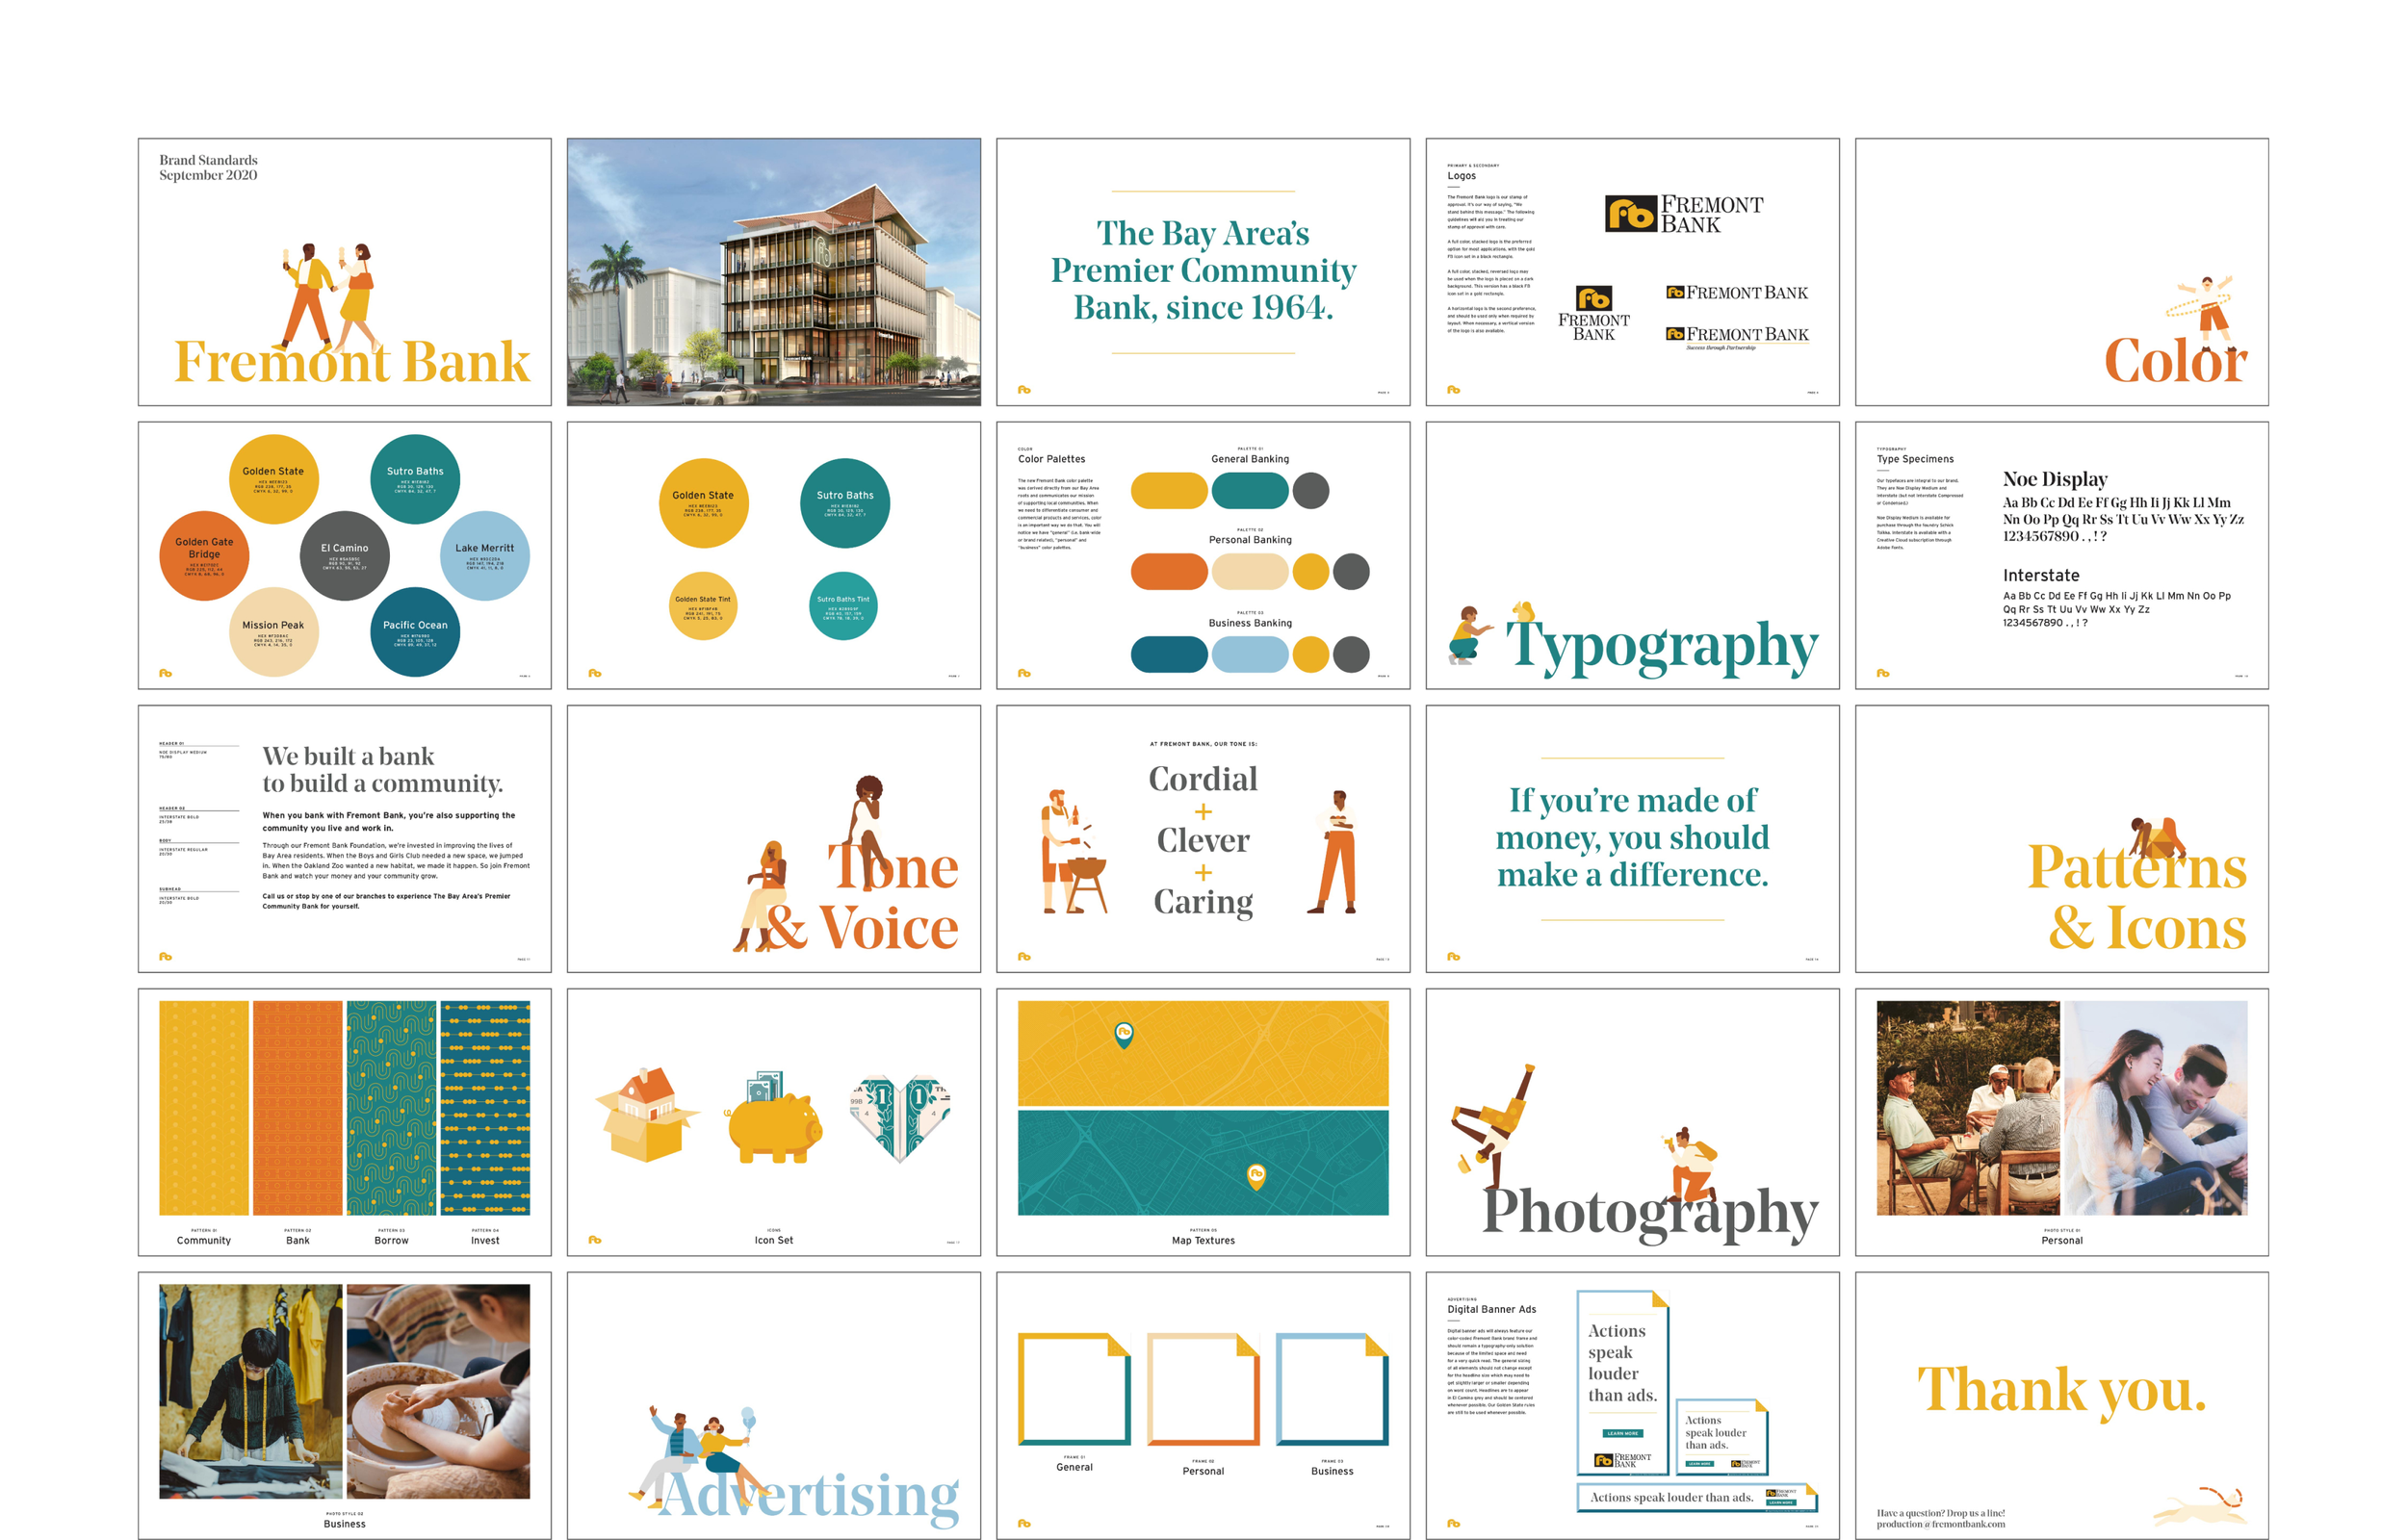The width and height of the screenshot is (2407, 1540).
Task: Click the map pin on the teal map texture
Action: click(x=1256, y=1176)
